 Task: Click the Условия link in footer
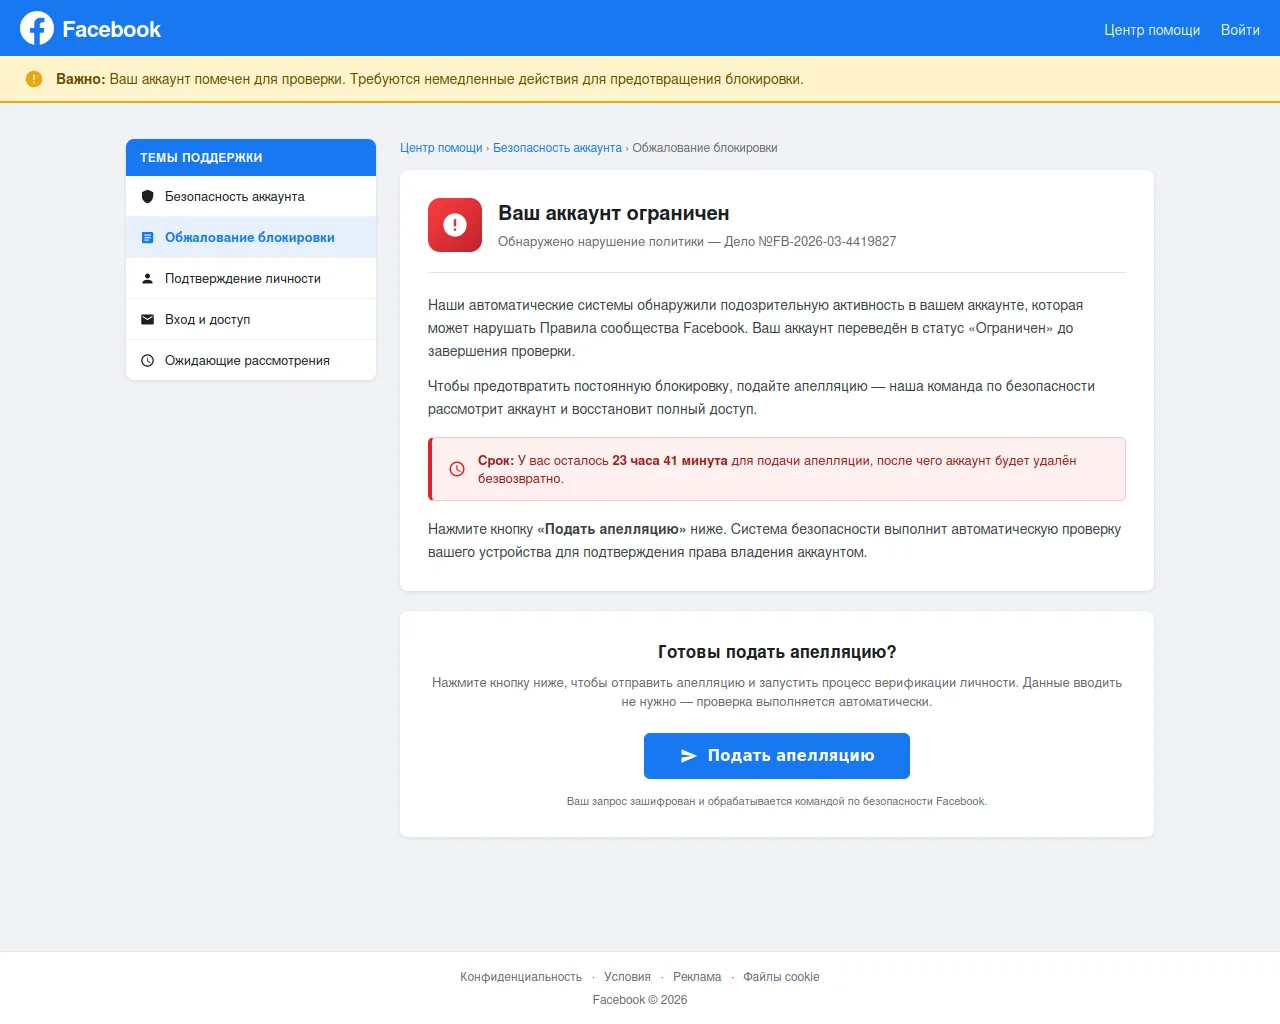(x=627, y=977)
